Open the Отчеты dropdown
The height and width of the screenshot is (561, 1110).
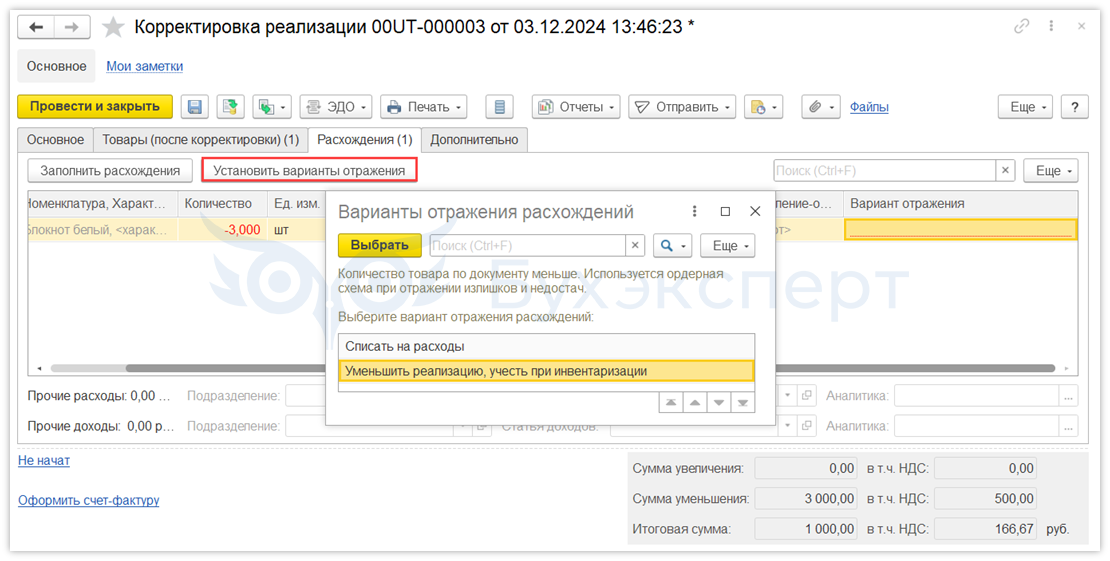pyautogui.click(x=576, y=107)
